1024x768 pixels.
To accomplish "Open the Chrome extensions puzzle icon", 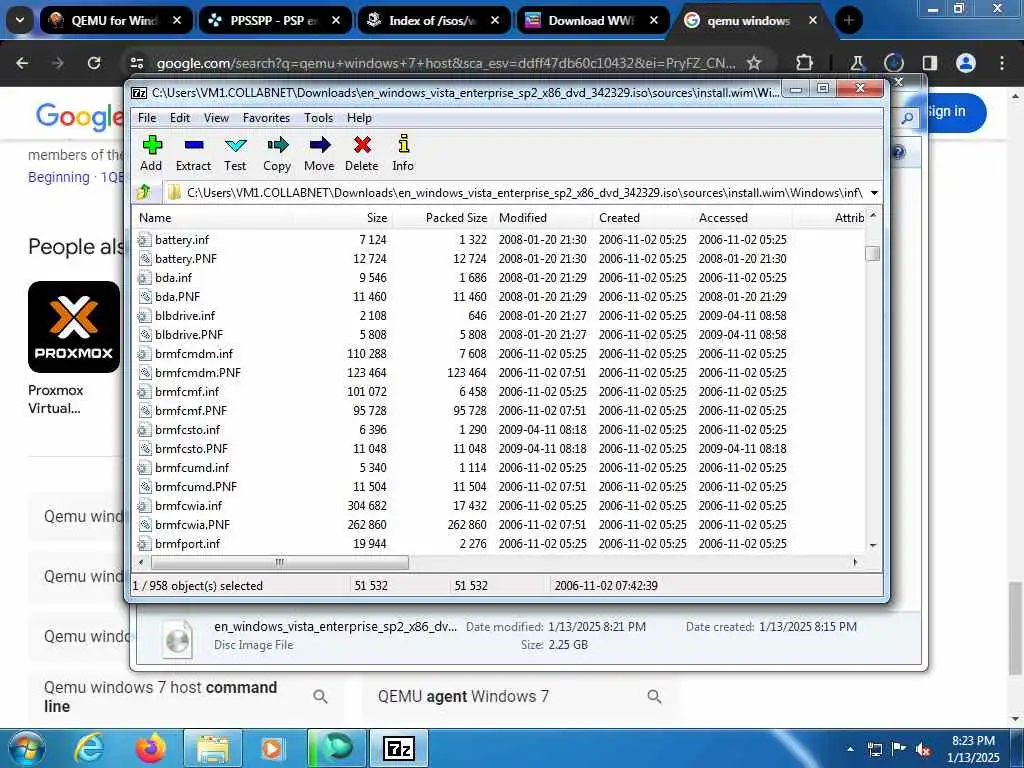I will [x=805, y=63].
